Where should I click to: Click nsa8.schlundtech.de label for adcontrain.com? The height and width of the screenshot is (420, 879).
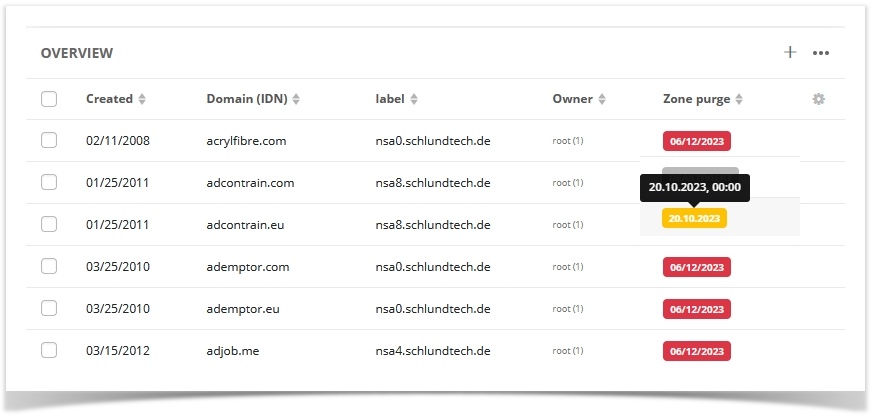coord(433,183)
